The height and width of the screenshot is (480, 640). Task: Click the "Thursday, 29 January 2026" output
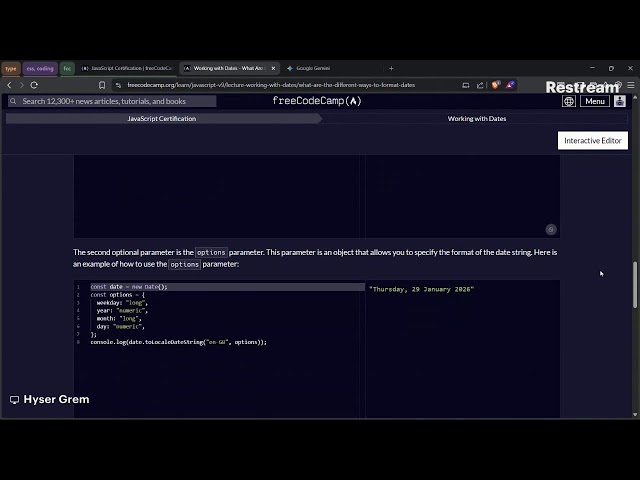[x=421, y=289]
